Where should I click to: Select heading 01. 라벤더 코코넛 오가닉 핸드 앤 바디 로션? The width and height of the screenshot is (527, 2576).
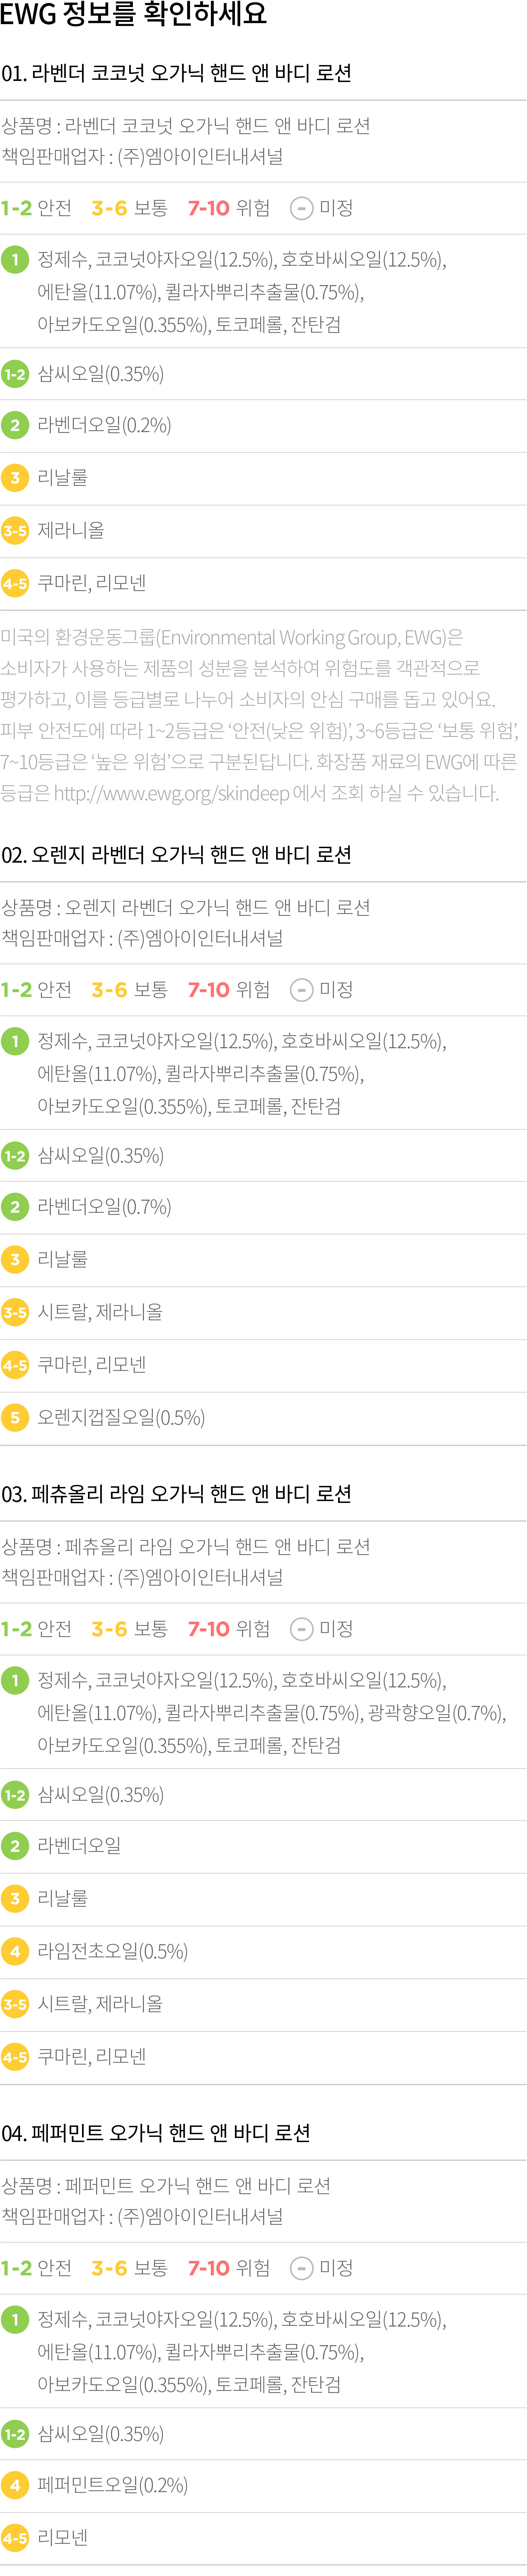pos(177,73)
